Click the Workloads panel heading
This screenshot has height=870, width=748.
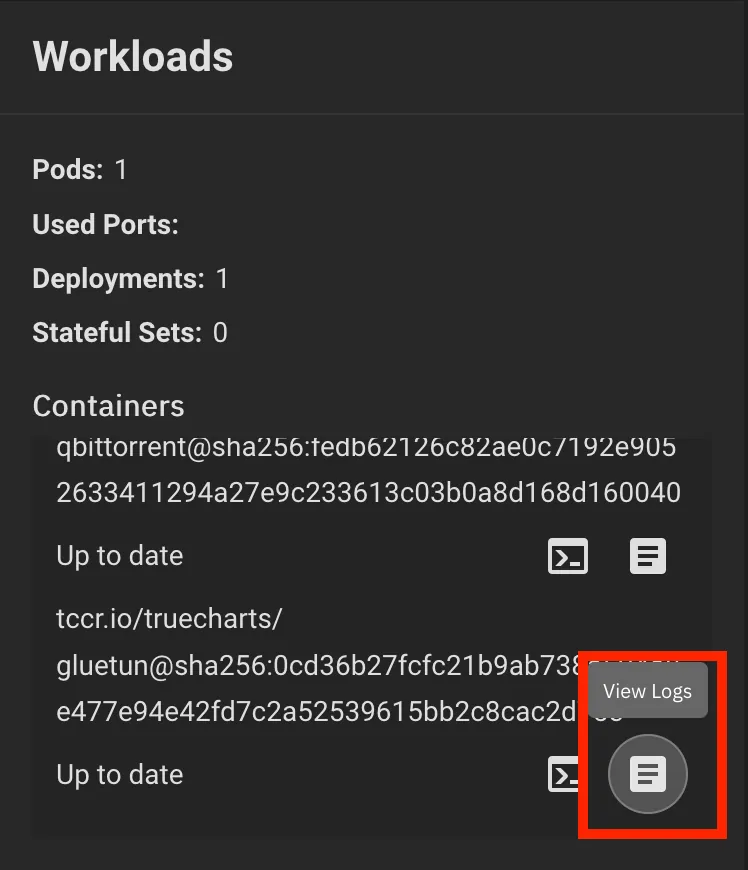[132, 57]
